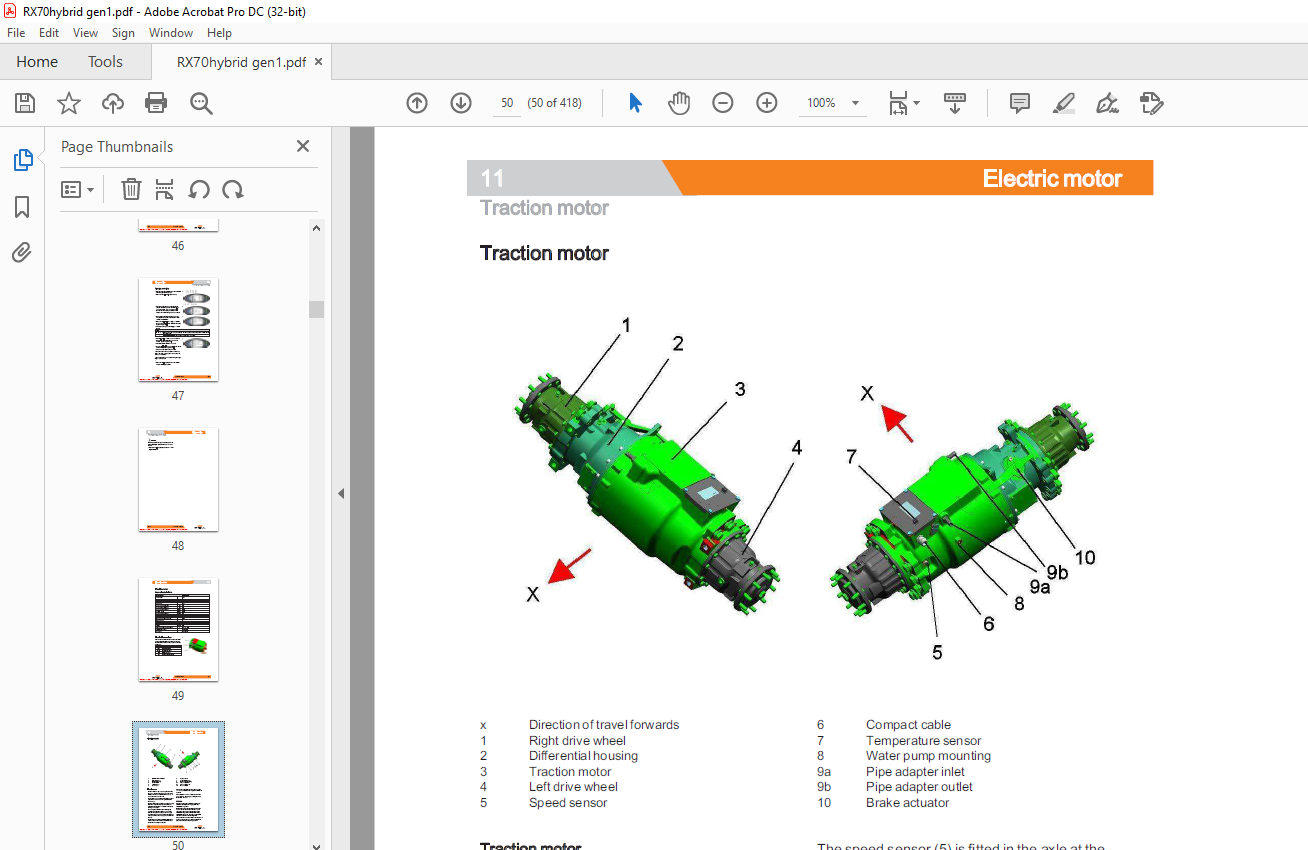Image resolution: width=1308 pixels, height=850 pixels.
Task: Click the scrolling mode toolbar icon
Action: point(955,103)
